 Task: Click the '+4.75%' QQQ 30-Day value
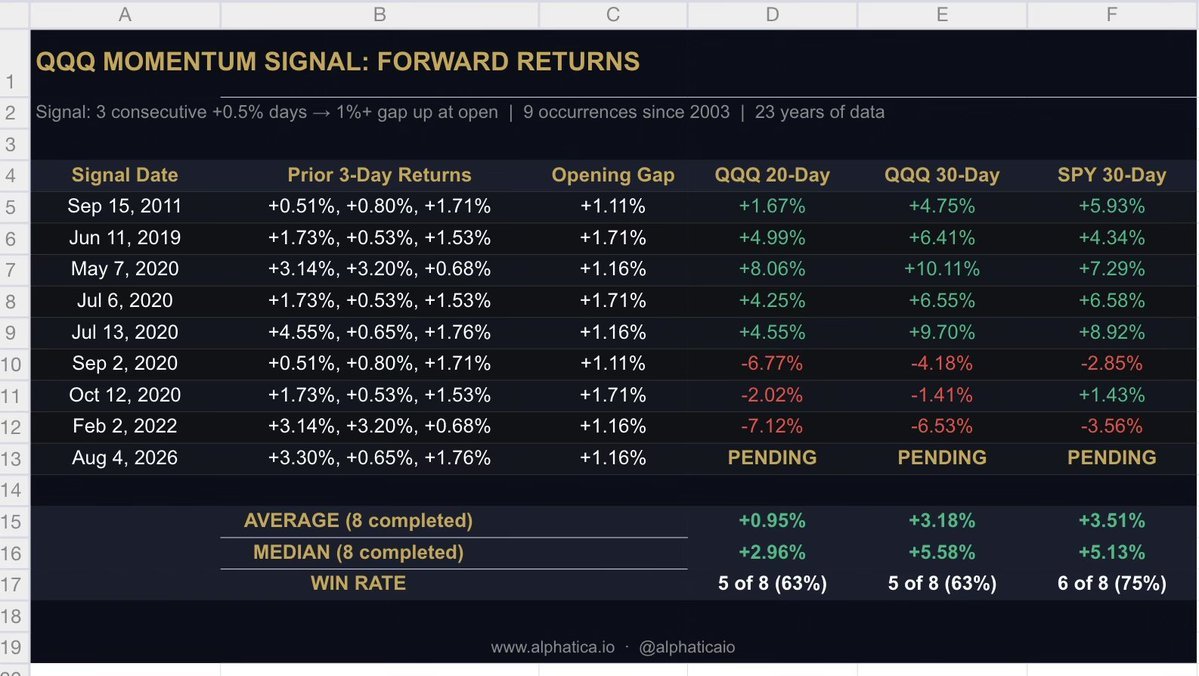point(942,206)
